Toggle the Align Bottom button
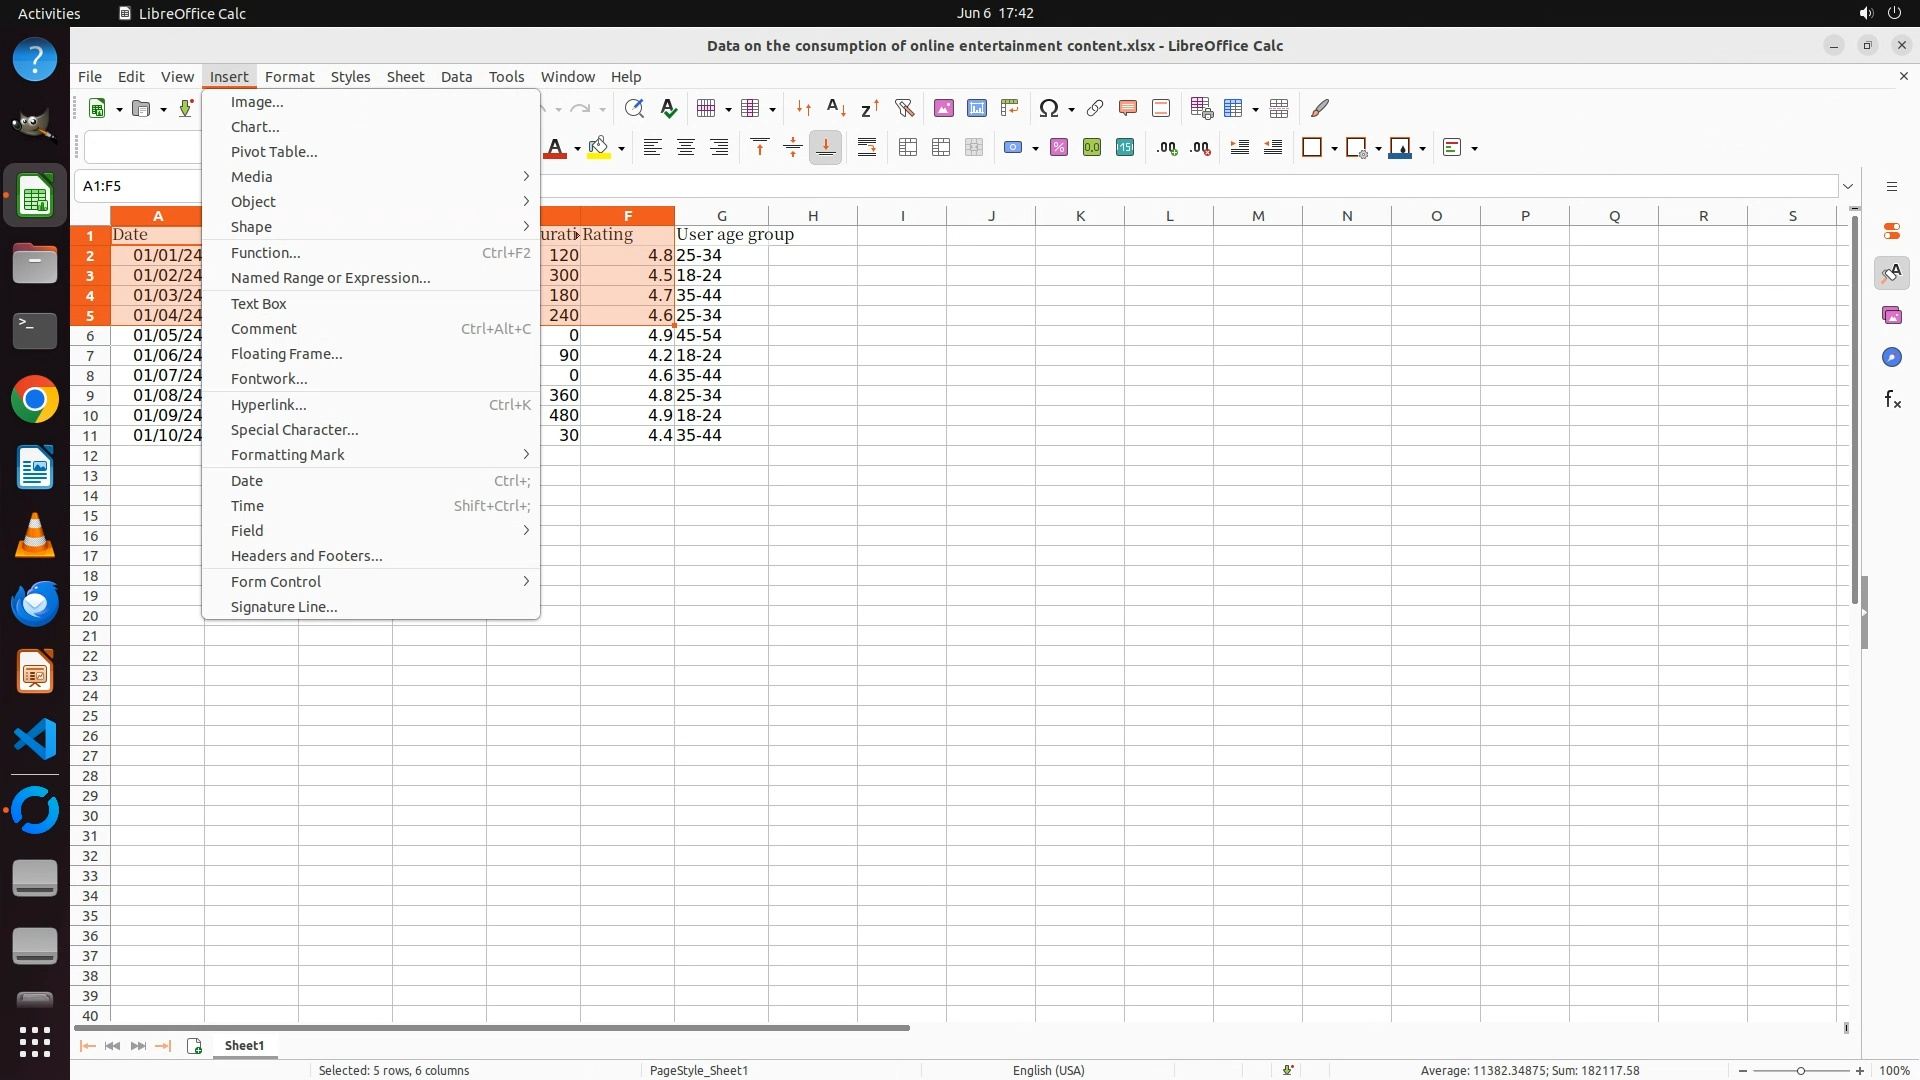This screenshot has width=1920, height=1080. [826, 148]
